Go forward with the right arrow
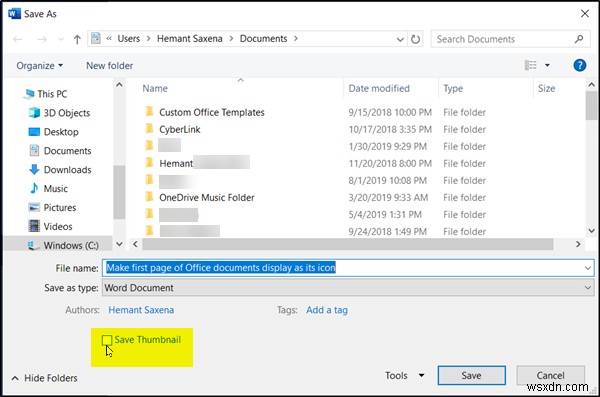 pyautogui.click(x=42, y=39)
